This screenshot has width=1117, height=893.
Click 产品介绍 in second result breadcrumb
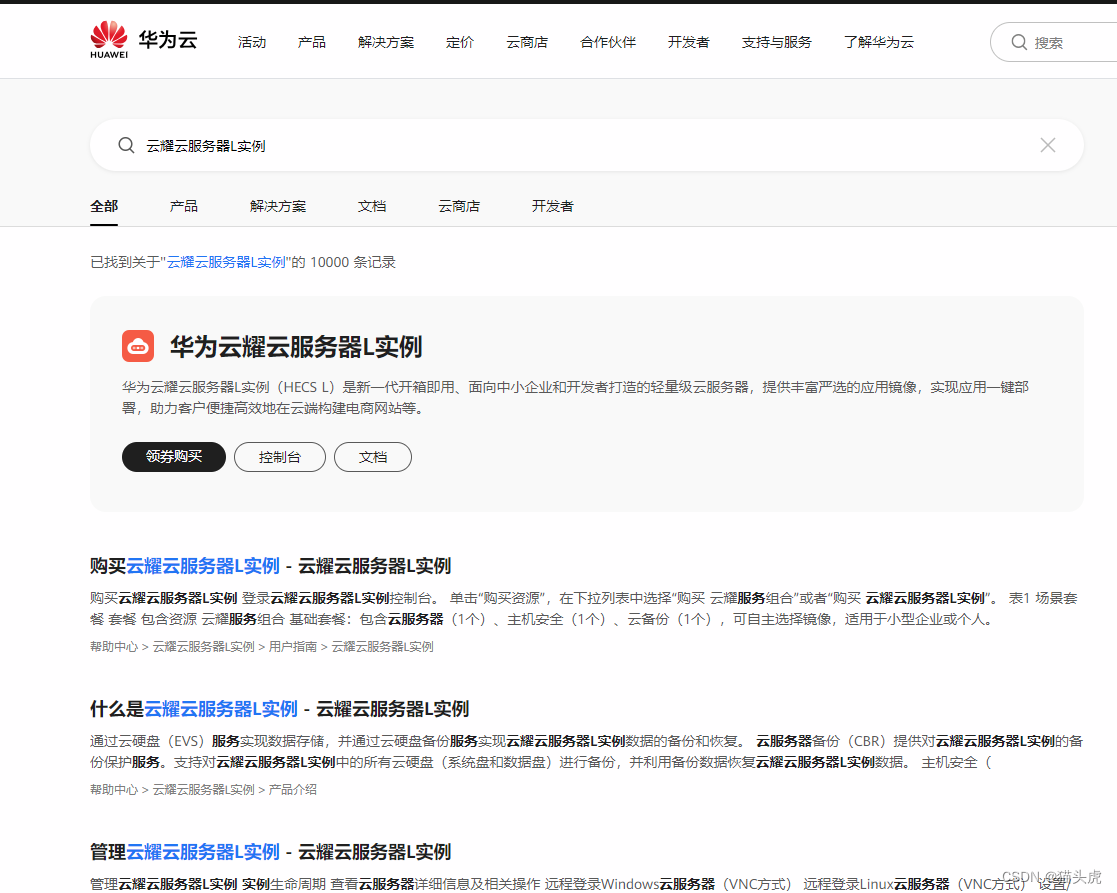292,790
